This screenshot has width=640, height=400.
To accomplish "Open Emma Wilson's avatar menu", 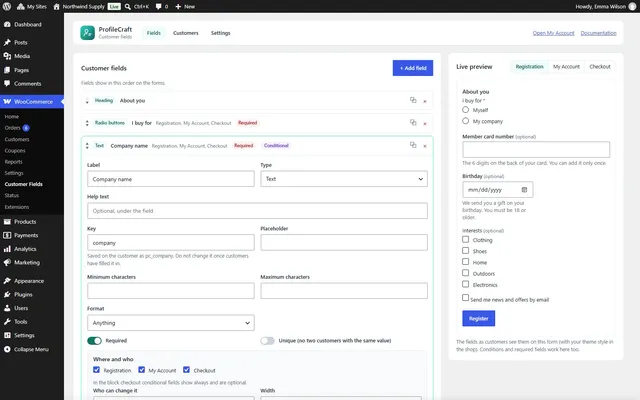I will click(x=632, y=7).
